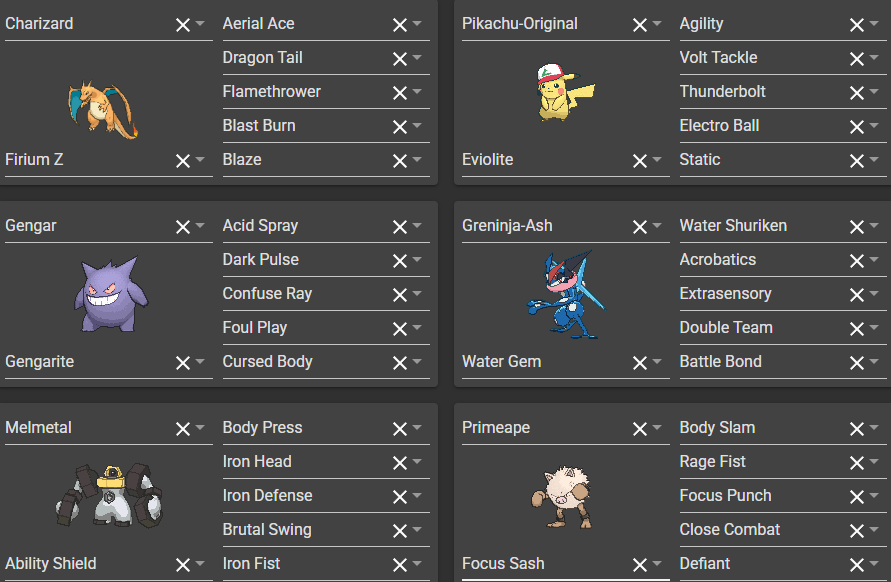Remove the Foul Play move

[x=400, y=329]
